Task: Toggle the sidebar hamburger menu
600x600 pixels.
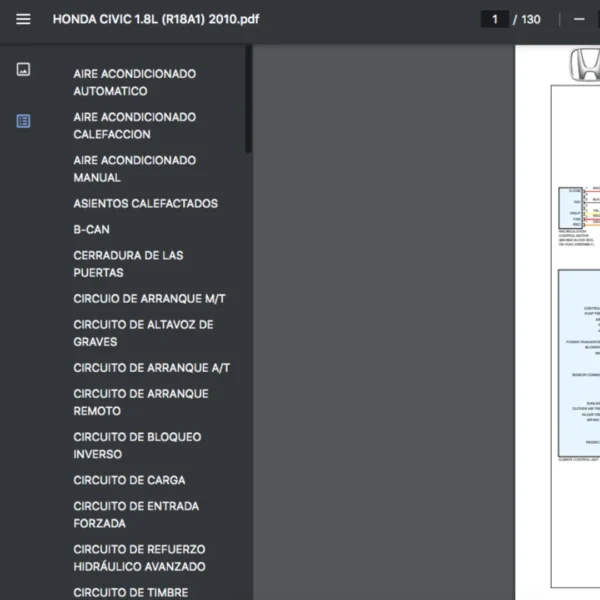Action: click(x=23, y=19)
